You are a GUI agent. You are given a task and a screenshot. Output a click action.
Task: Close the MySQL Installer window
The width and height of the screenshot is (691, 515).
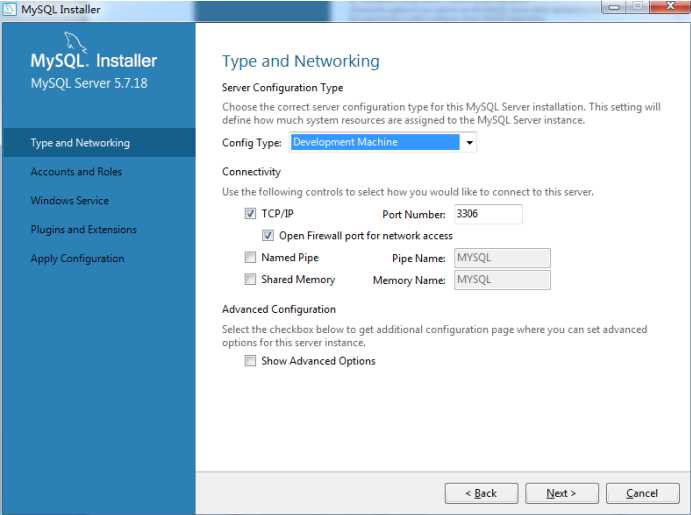pos(670,6)
